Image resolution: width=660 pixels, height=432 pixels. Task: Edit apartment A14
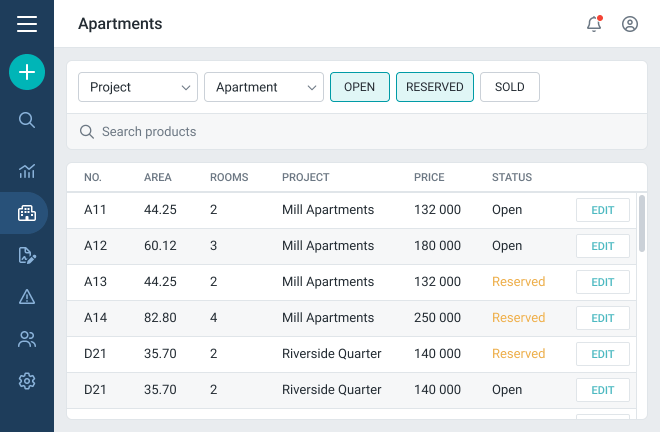(603, 318)
